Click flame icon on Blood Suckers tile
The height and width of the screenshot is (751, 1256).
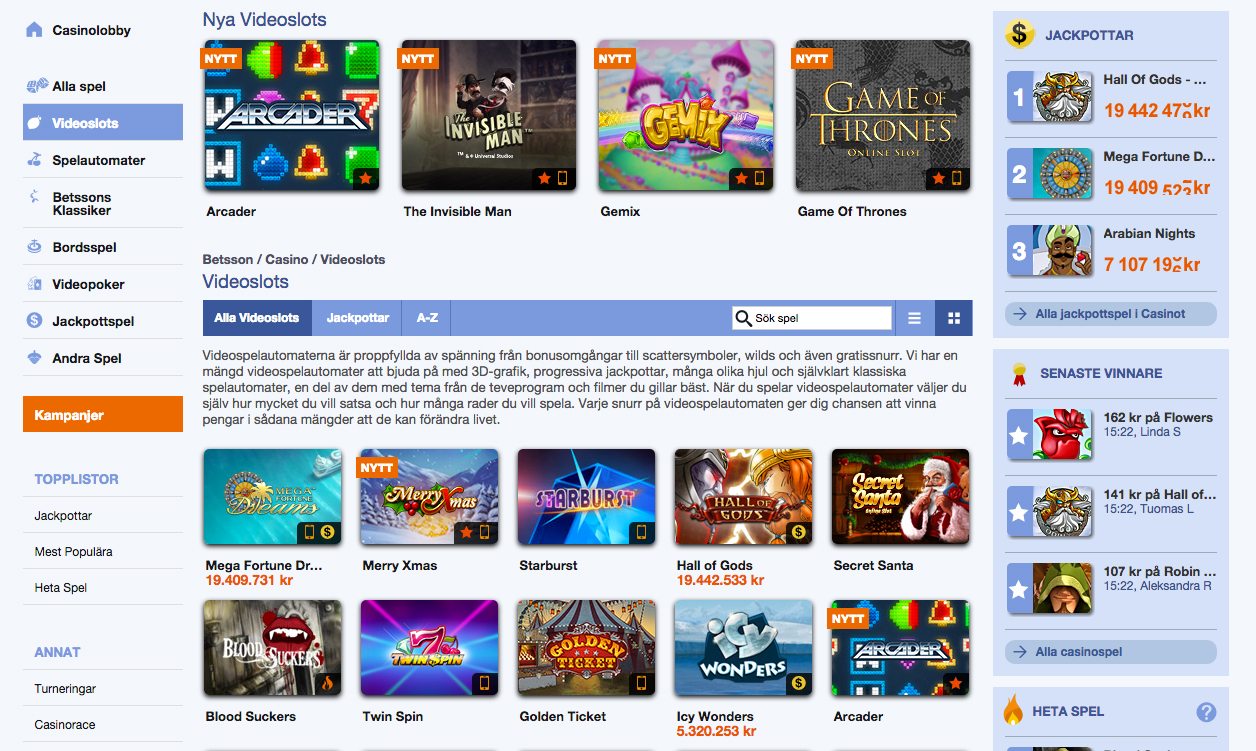[x=326, y=683]
